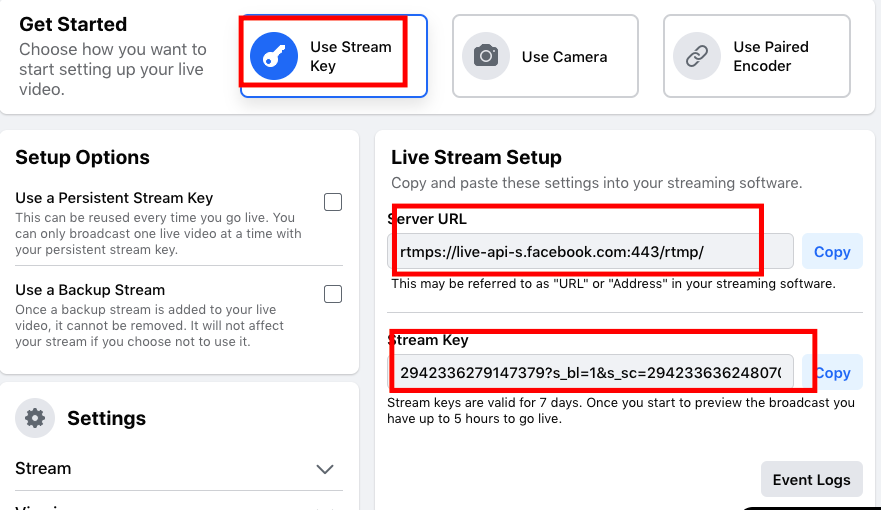Enable Use a Persistent Stream Key checkbox
Viewport: 881px width, 510px height.
click(x=333, y=202)
